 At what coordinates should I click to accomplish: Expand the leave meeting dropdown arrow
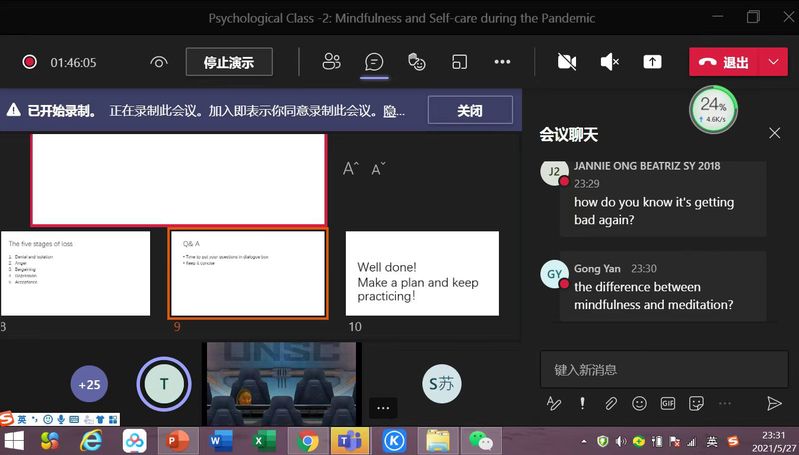click(x=773, y=62)
